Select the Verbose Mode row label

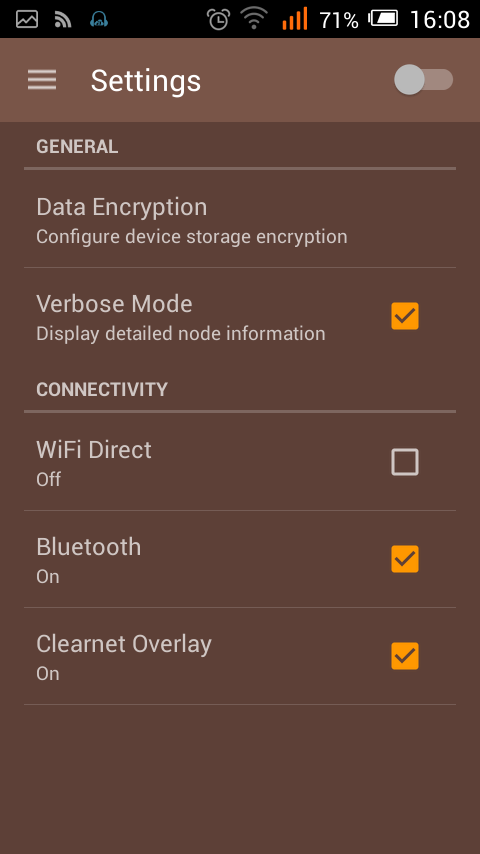pyautogui.click(x=114, y=304)
